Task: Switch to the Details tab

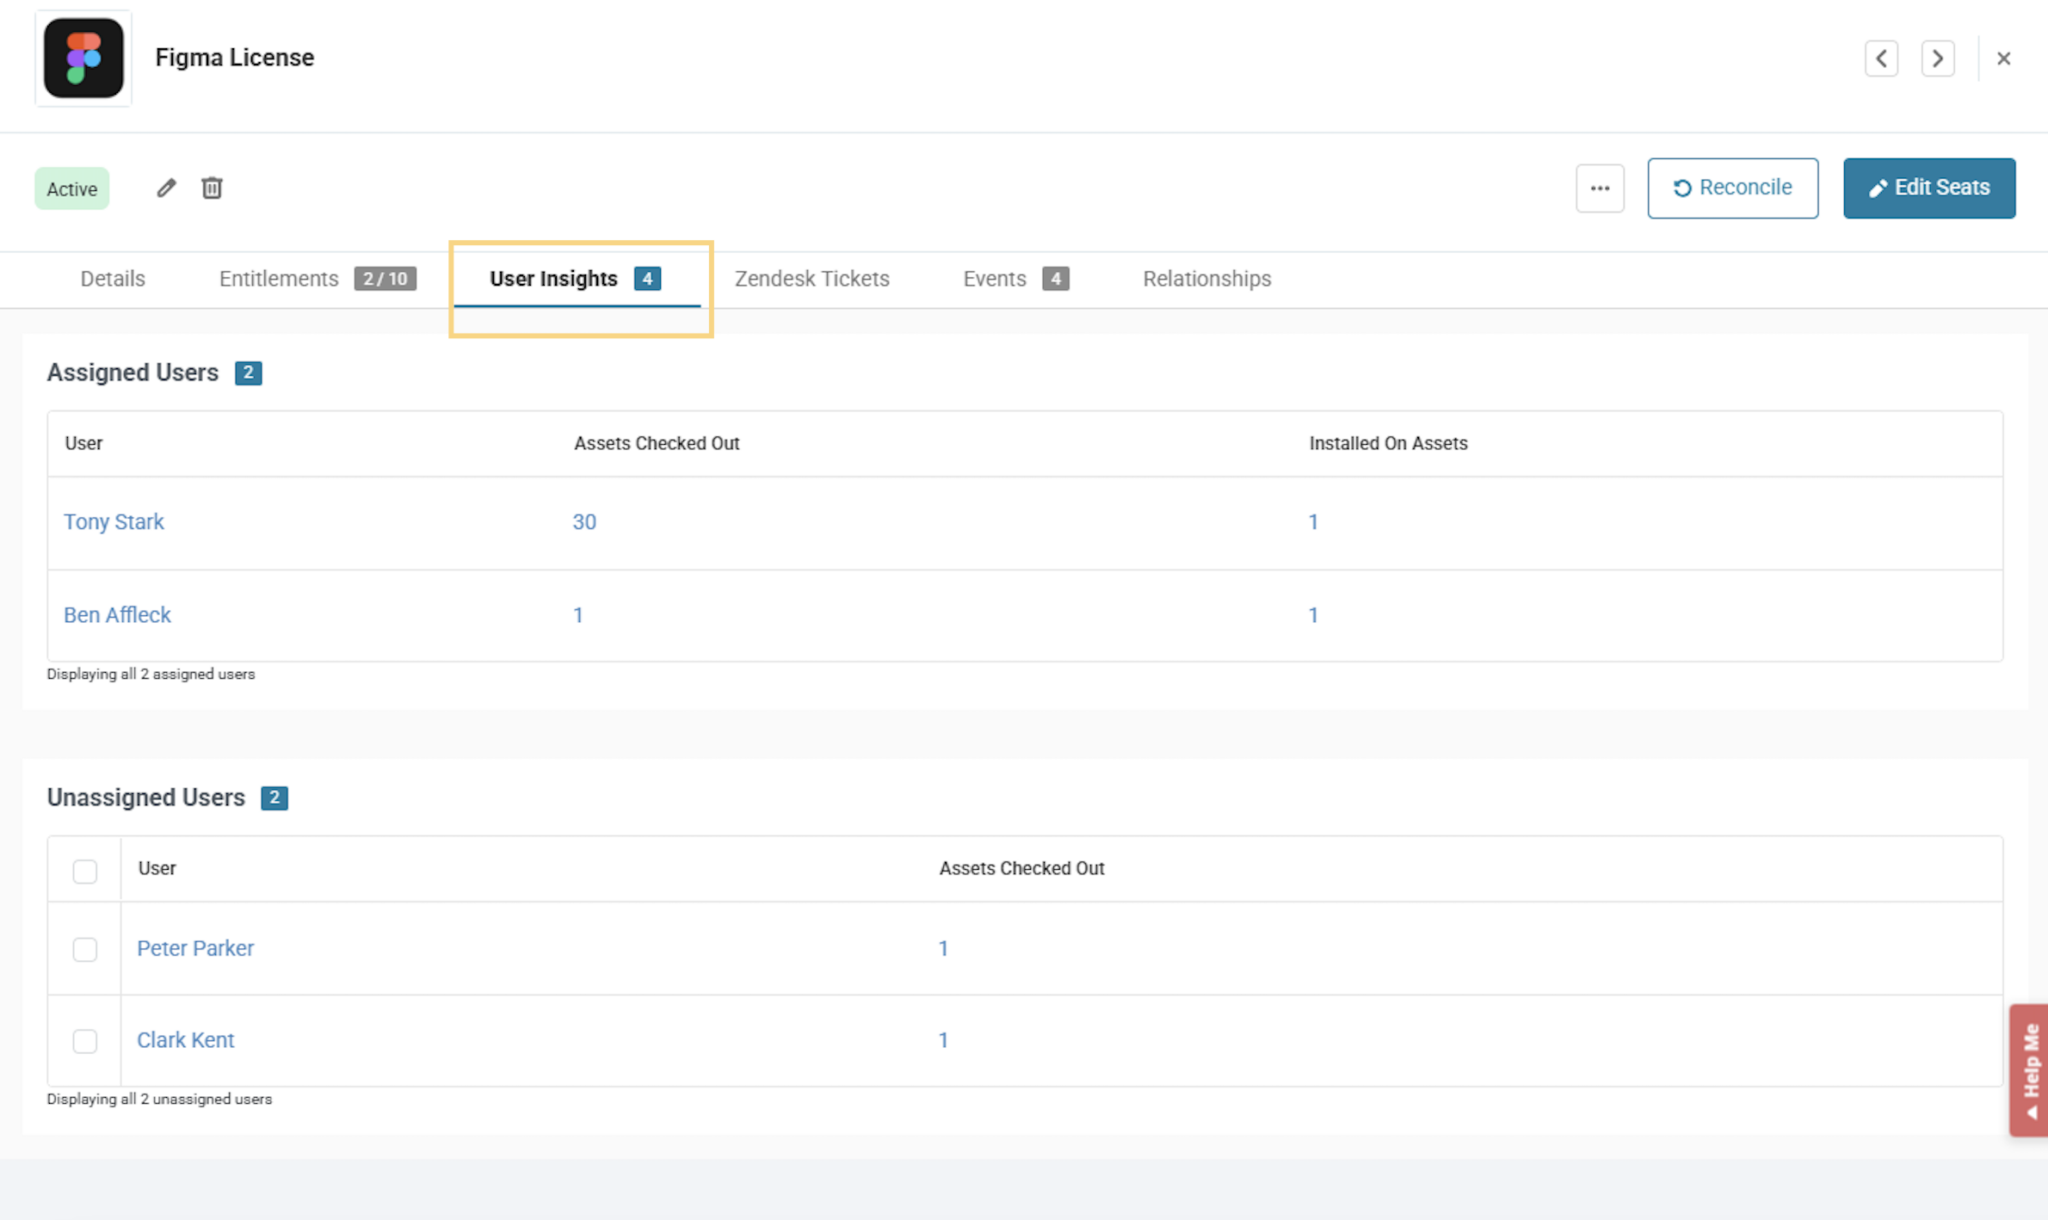Action: coord(112,279)
